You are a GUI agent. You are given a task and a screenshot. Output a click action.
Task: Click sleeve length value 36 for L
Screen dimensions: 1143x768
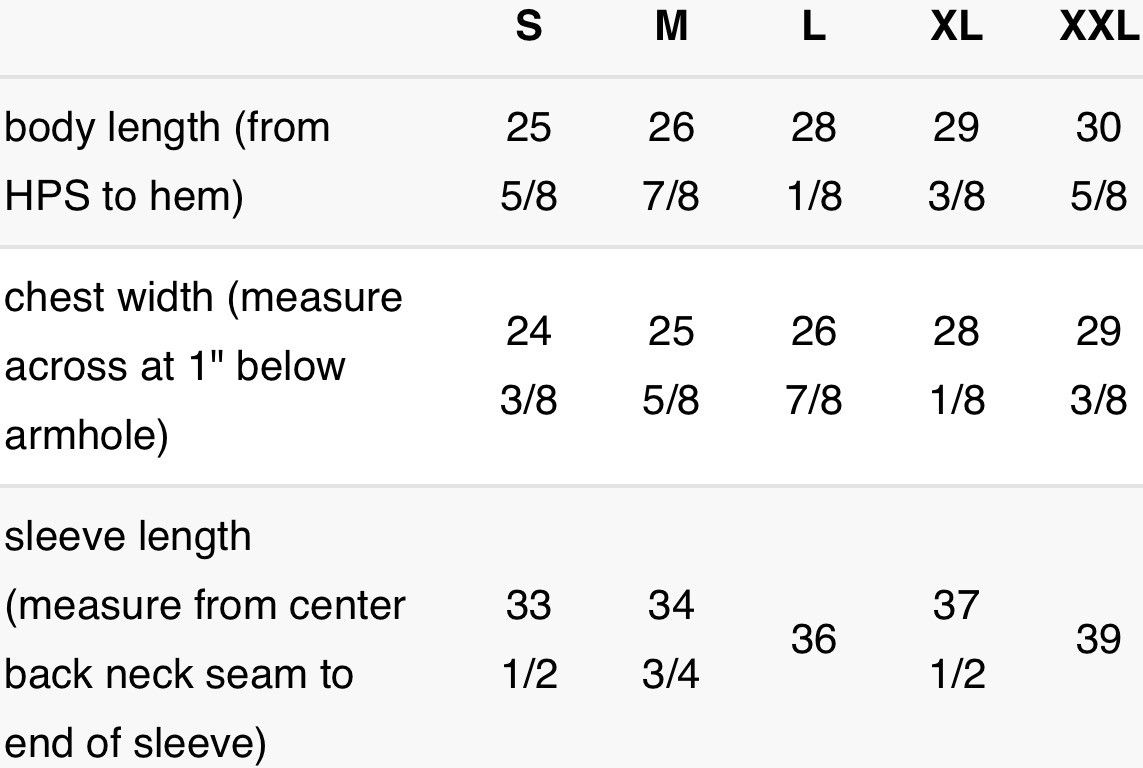click(x=814, y=640)
